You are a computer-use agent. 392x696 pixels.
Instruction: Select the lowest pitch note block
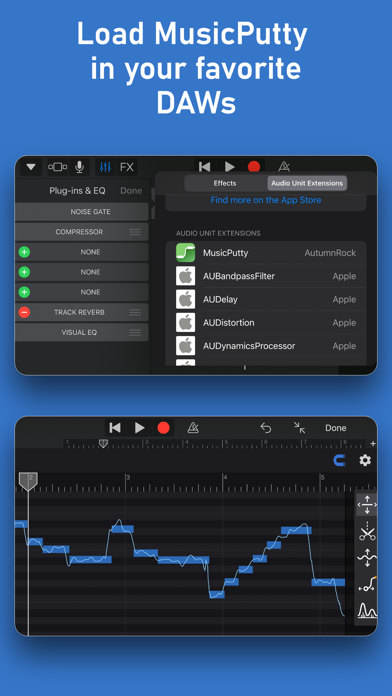coord(217,594)
